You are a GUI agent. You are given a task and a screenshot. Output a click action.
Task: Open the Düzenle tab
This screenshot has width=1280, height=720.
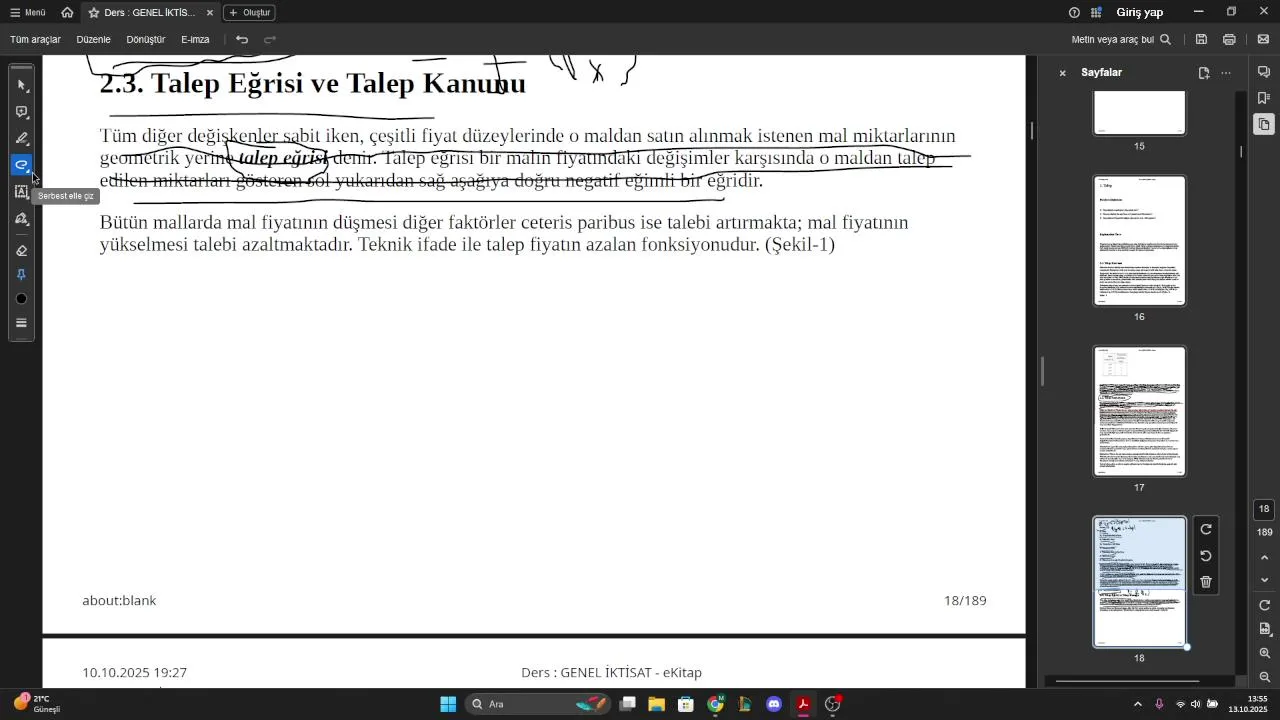point(94,40)
